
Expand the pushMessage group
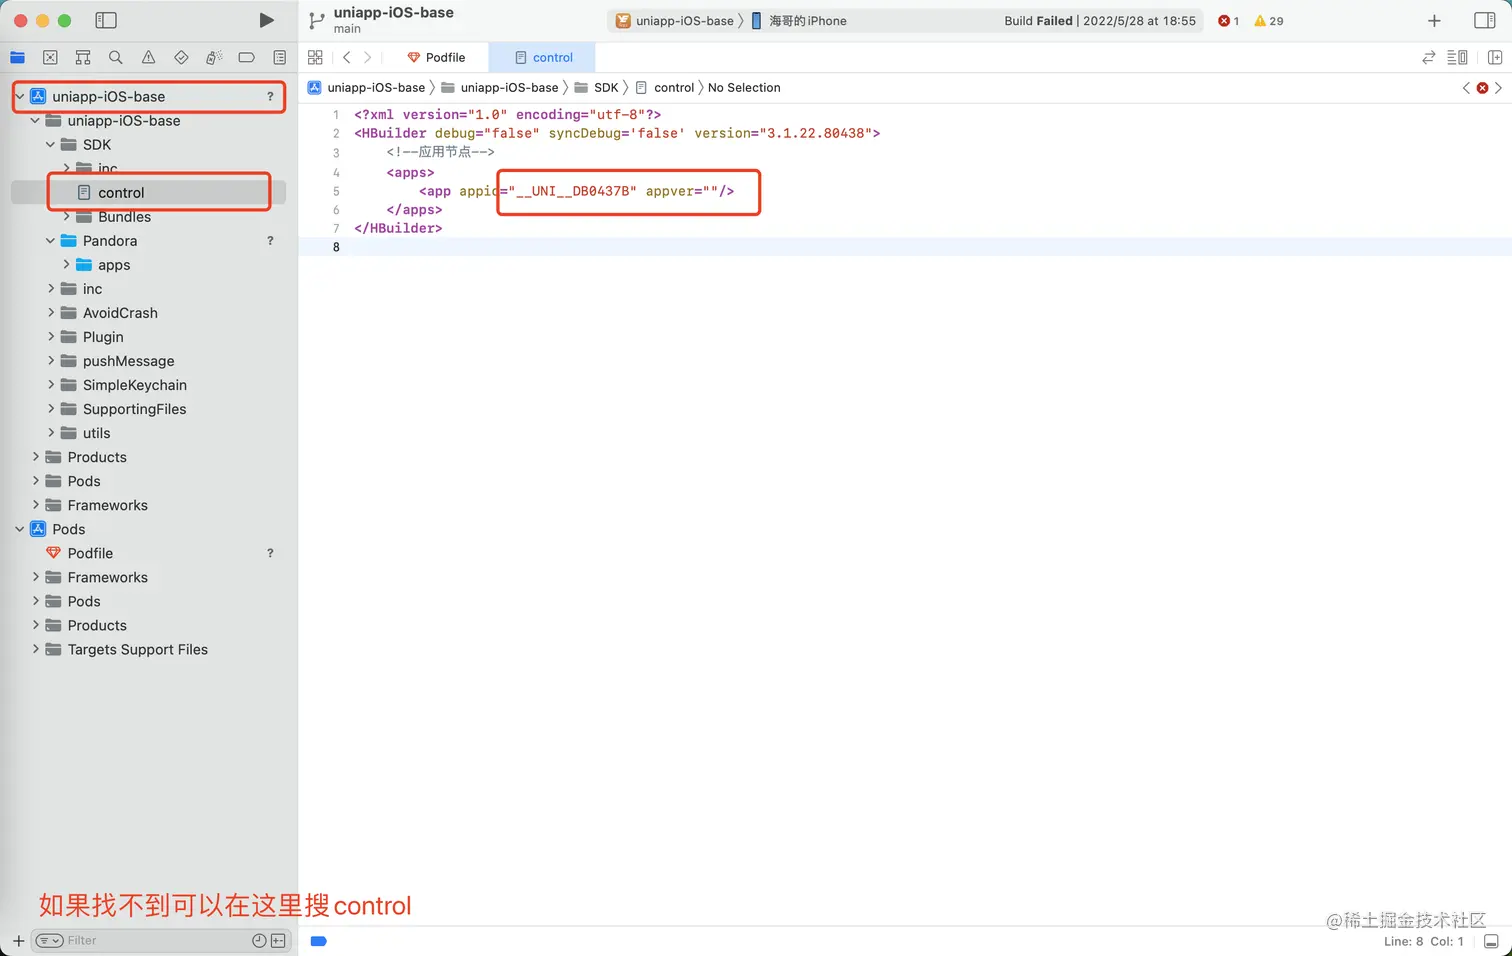(50, 361)
